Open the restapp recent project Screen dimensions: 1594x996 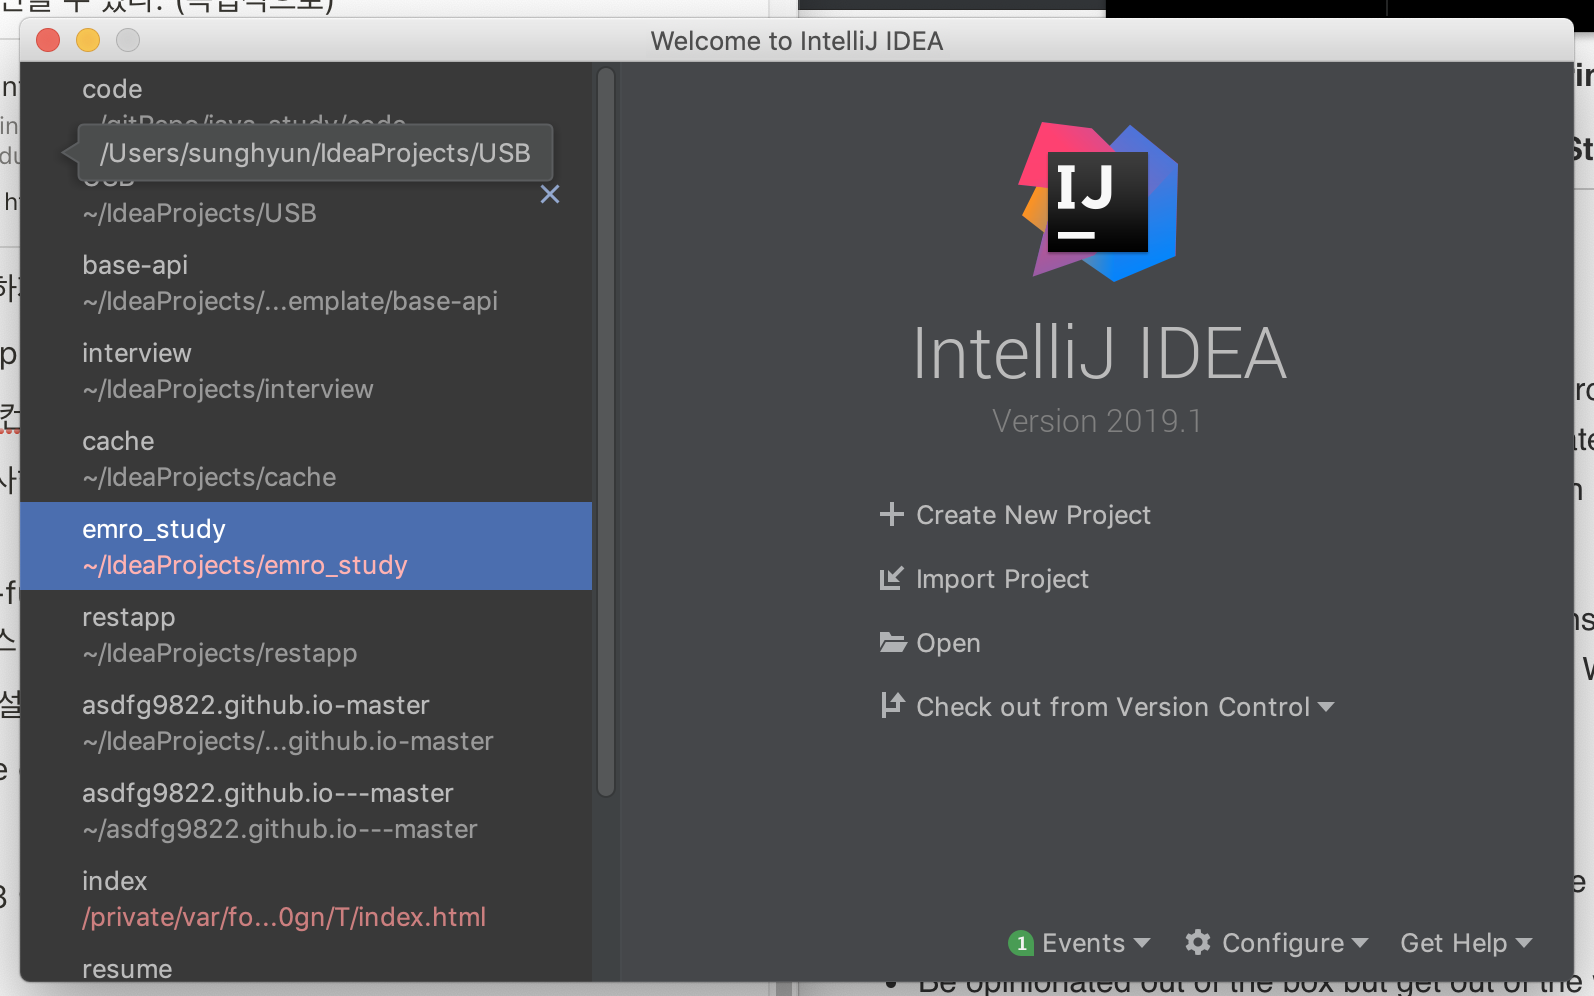tap(306, 634)
